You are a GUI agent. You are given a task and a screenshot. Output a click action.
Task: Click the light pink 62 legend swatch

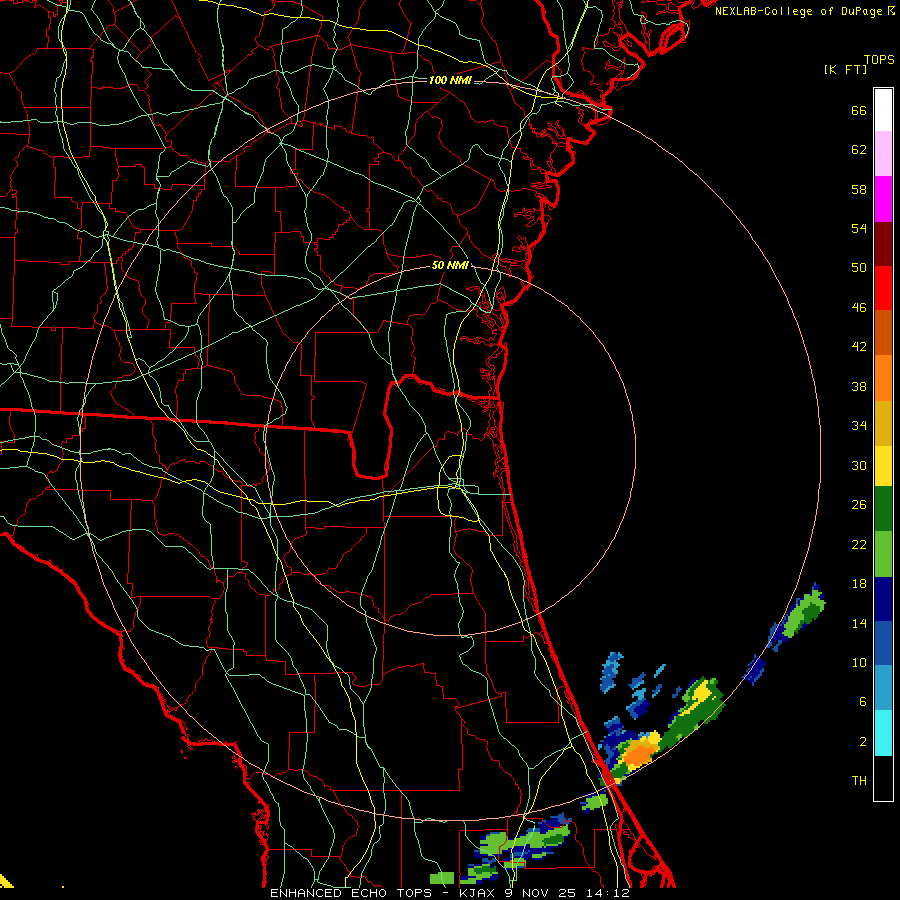pyautogui.click(x=883, y=154)
